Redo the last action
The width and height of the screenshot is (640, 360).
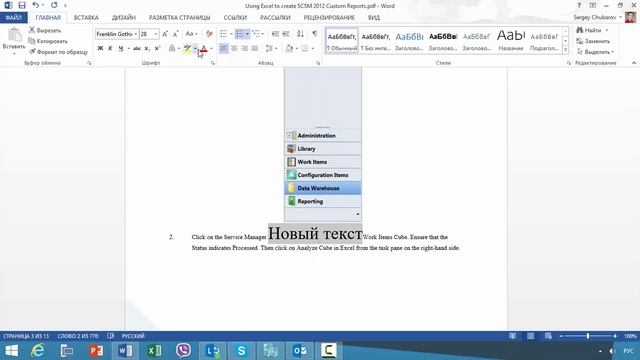[54, 5]
